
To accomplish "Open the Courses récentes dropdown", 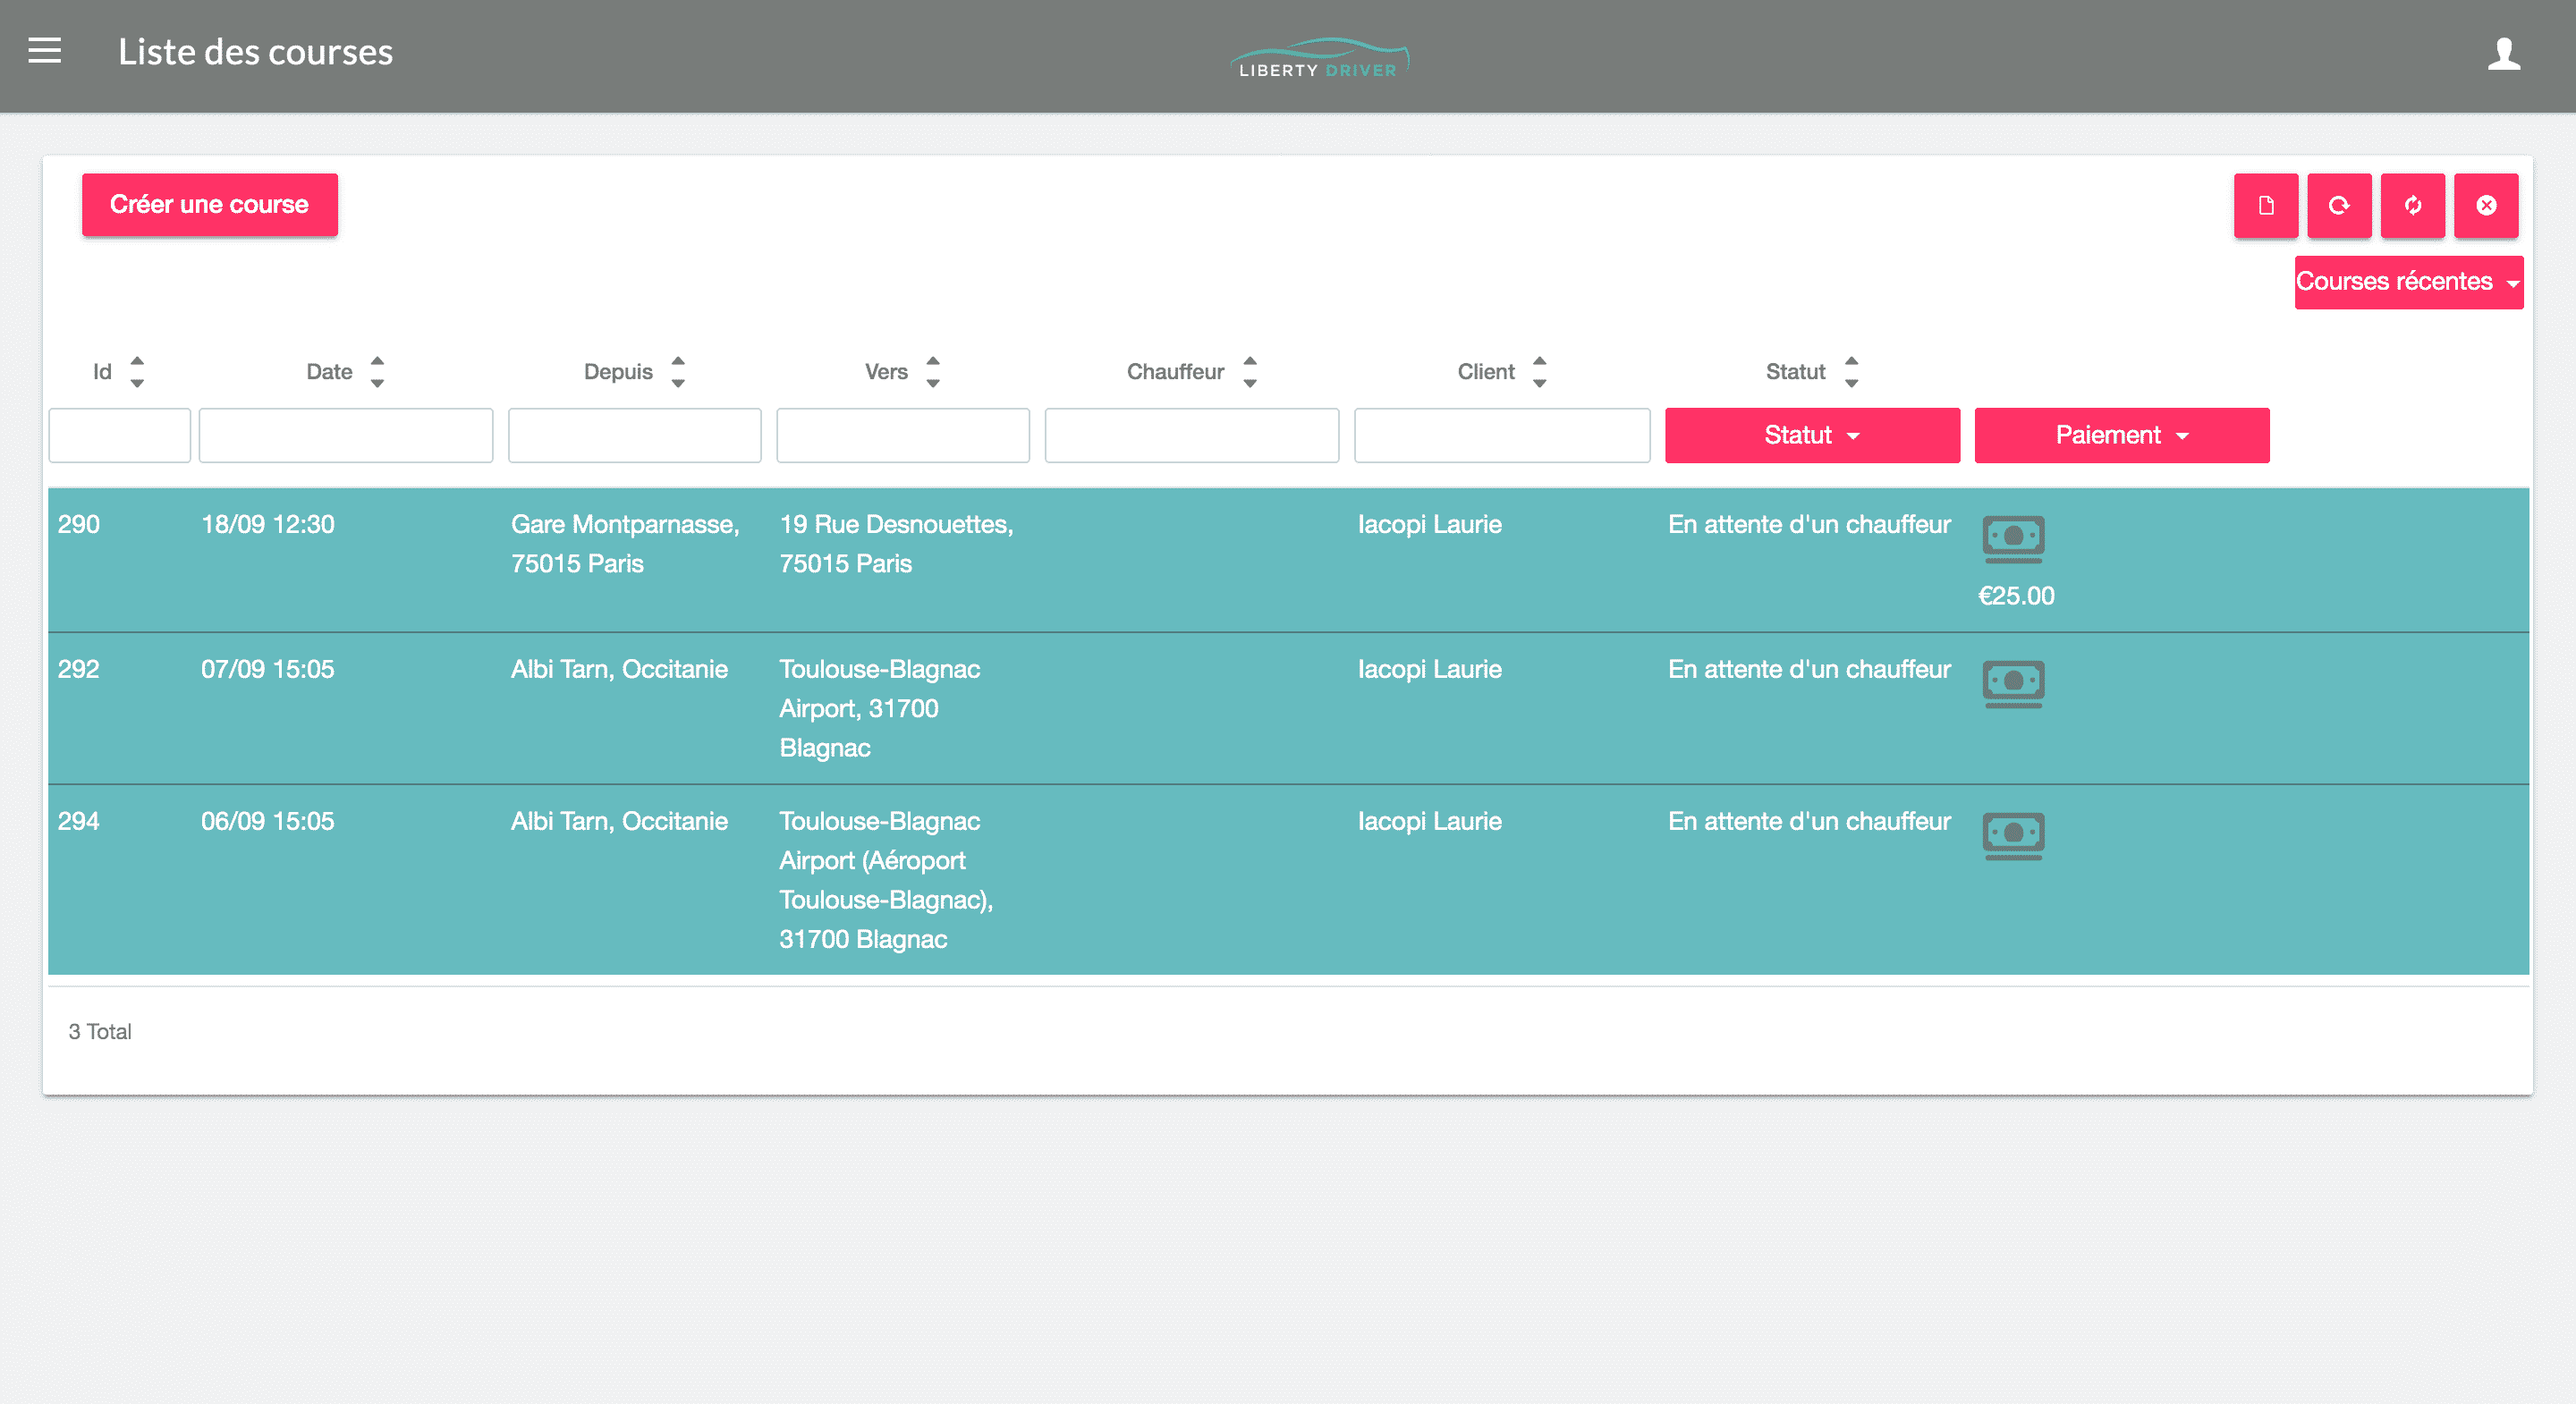I will 2408,282.
